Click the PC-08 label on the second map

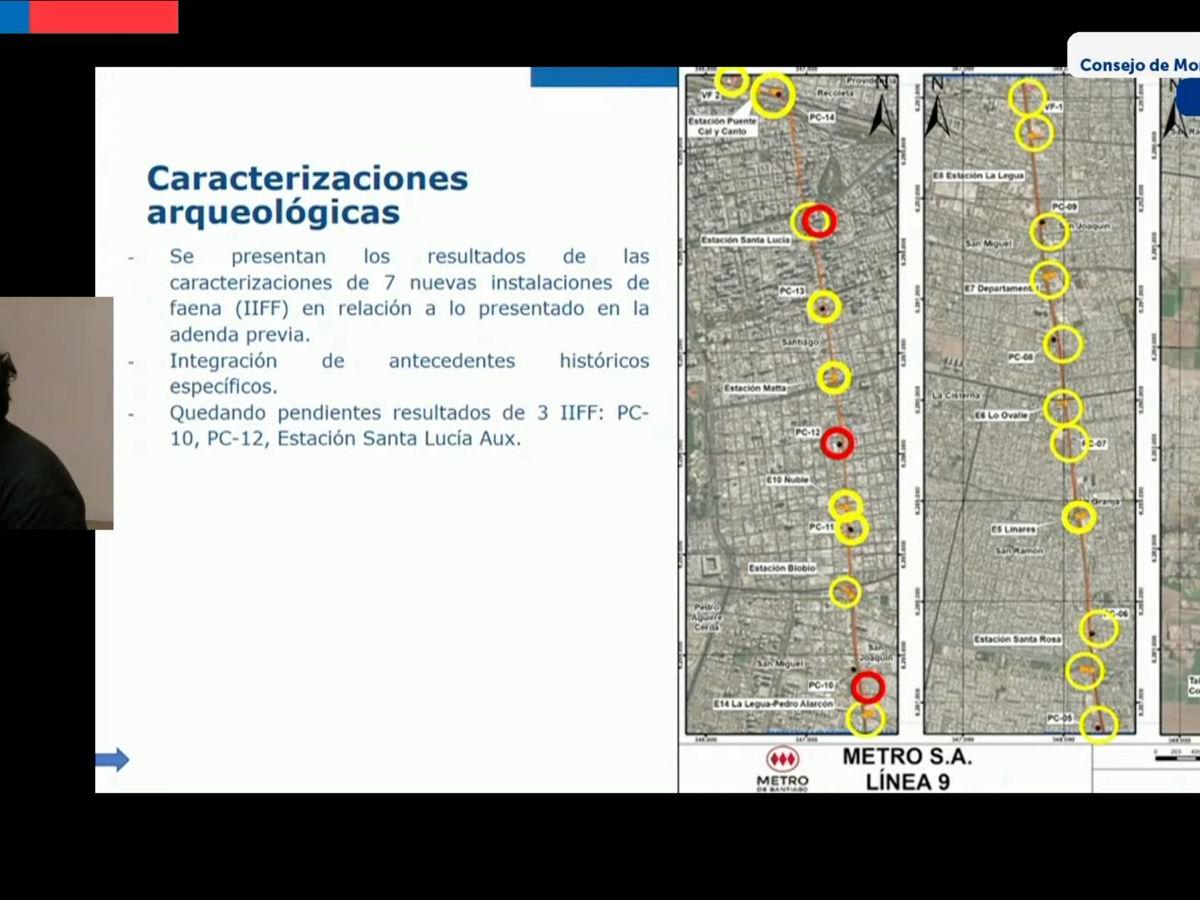click(1020, 356)
